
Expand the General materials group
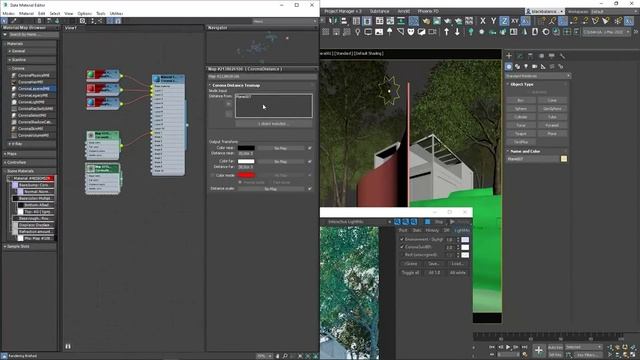[10, 51]
